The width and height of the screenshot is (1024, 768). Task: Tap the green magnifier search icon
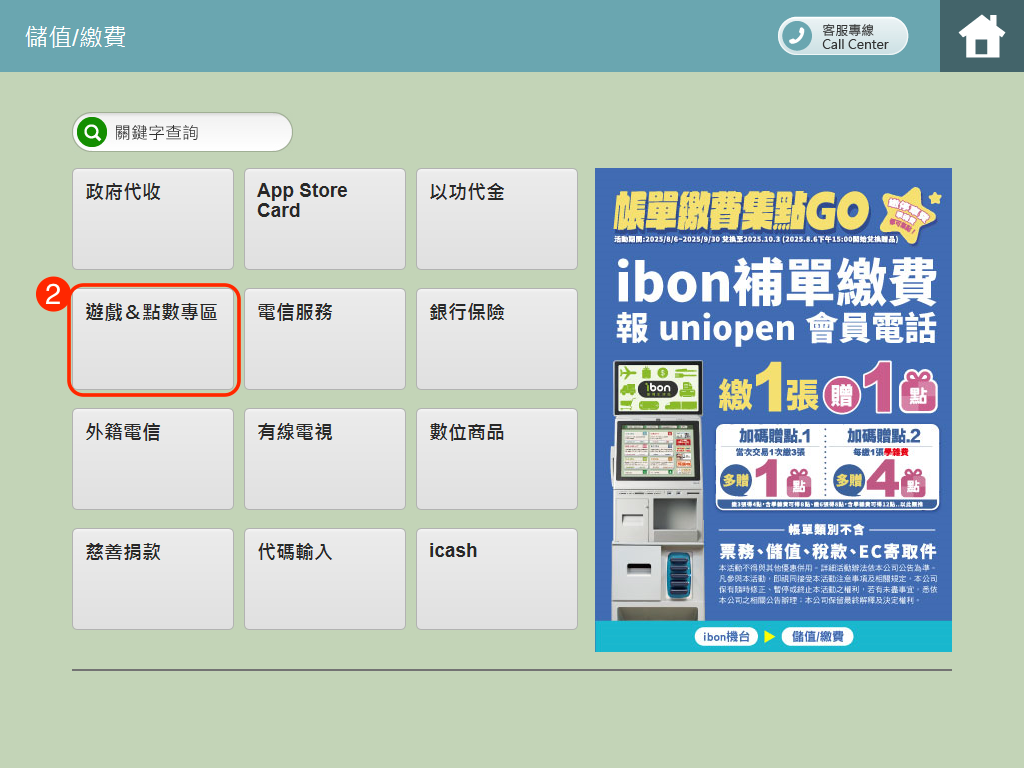(x=92, y=133)
